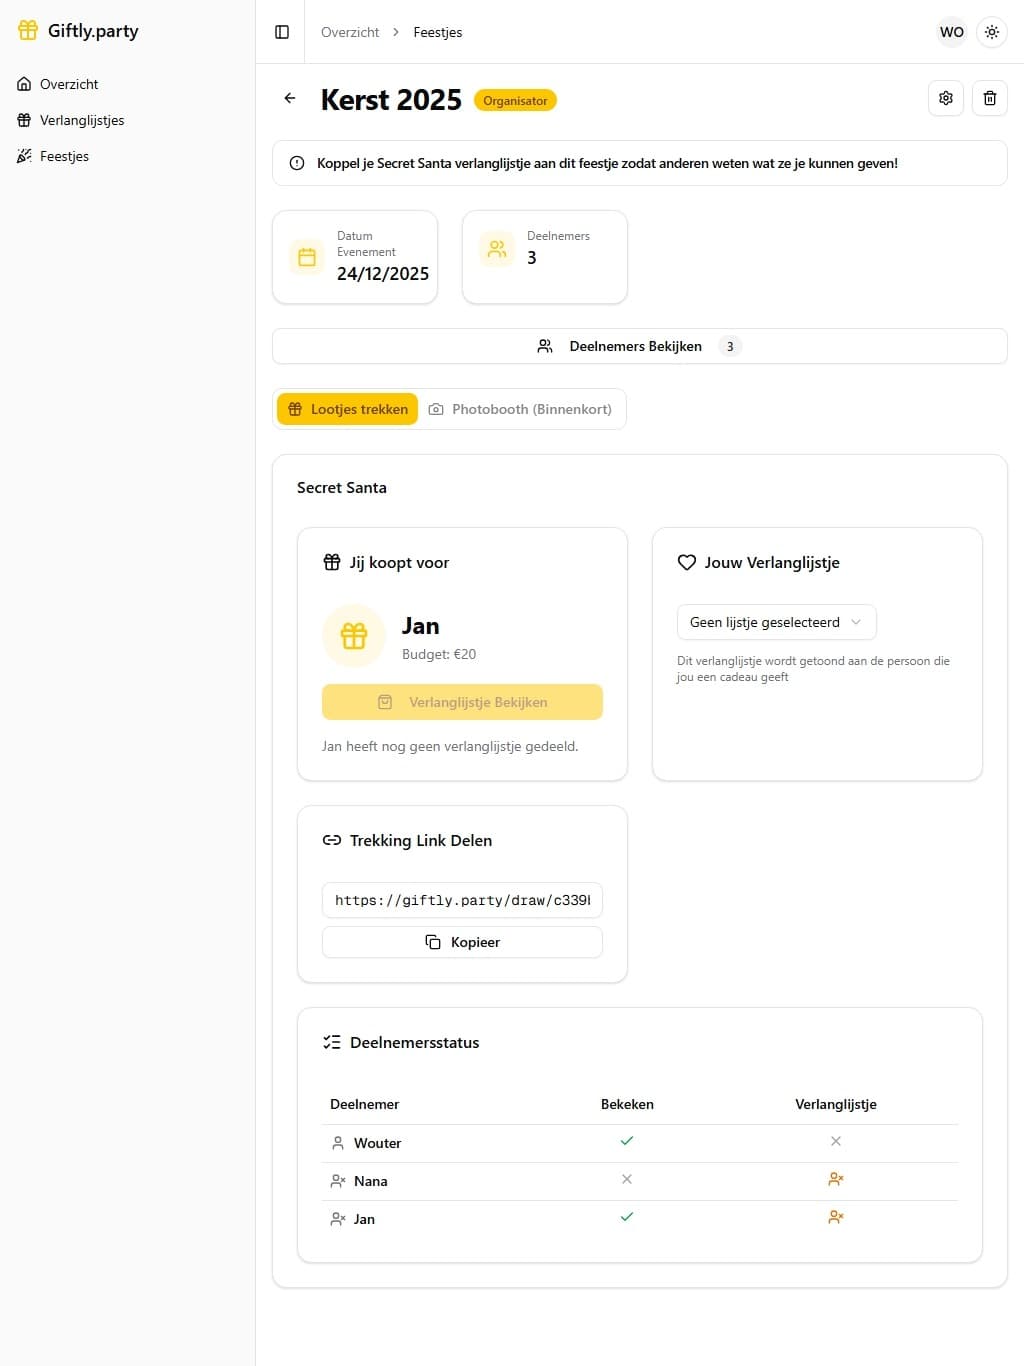Open party settings gear icon
1024x1366 pixels.
click(946, 98)
